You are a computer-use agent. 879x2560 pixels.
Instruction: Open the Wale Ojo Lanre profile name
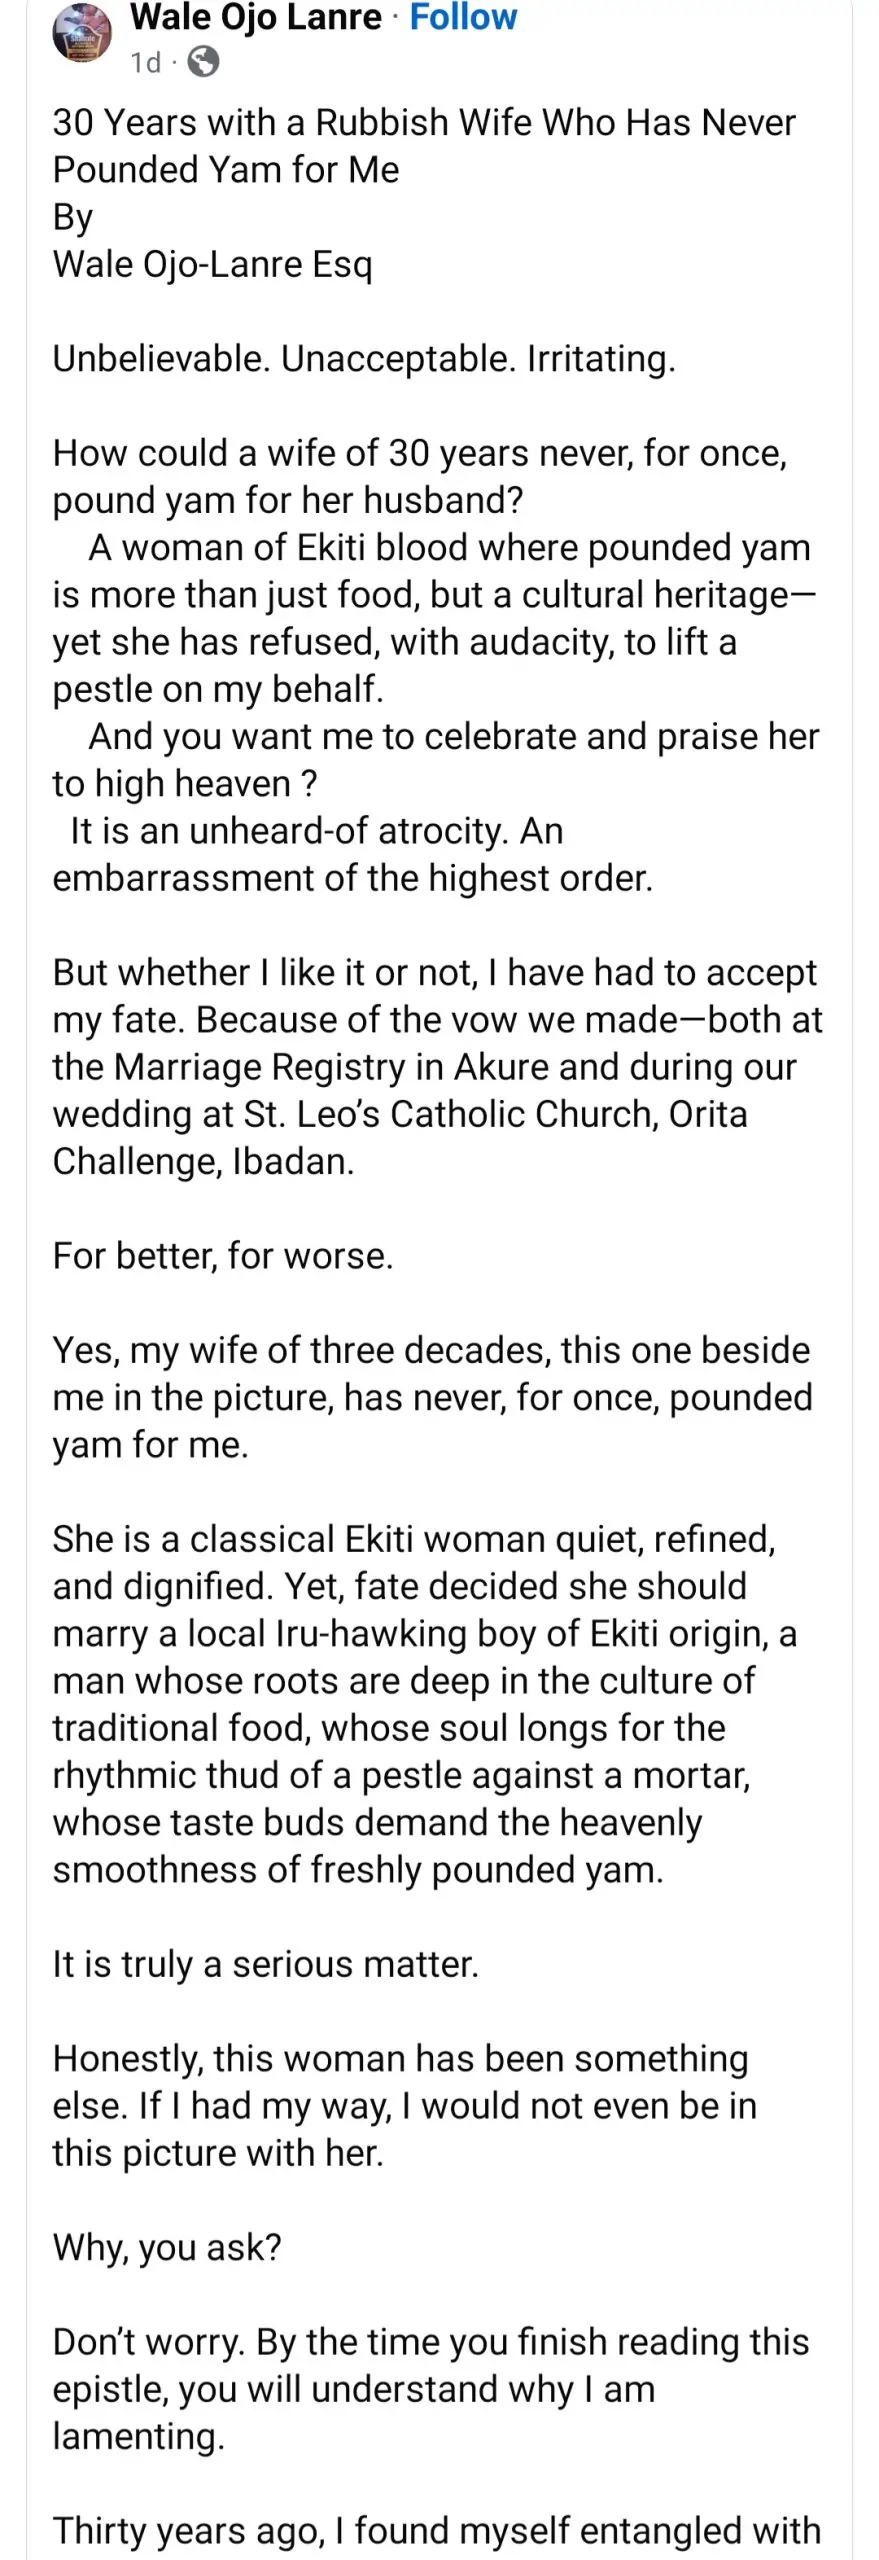[256, 17]
